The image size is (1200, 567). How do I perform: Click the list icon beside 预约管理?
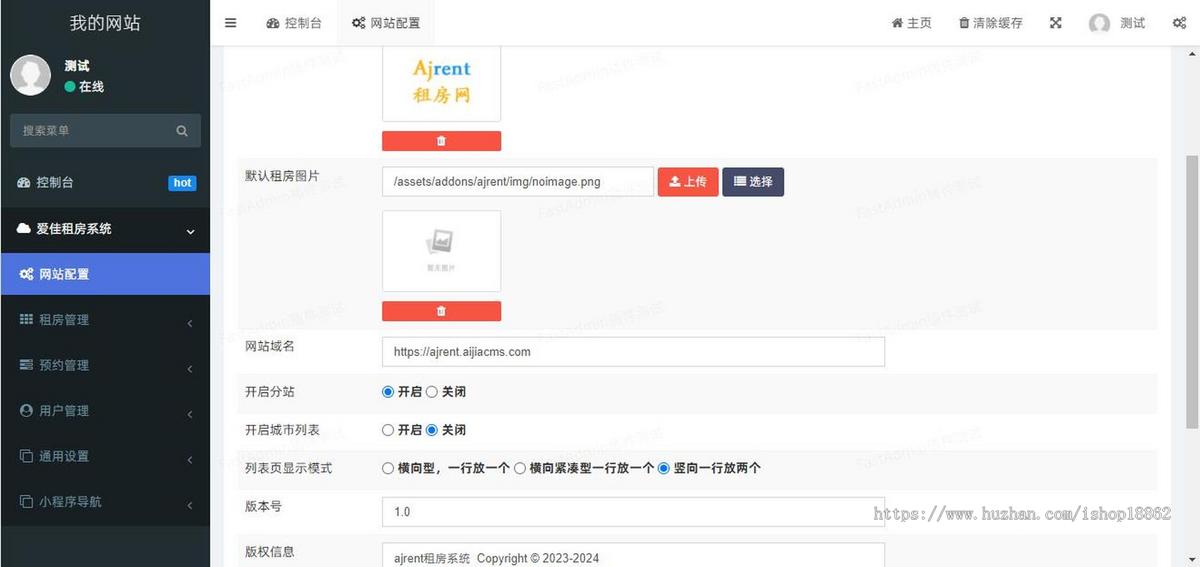pos(26,366)
